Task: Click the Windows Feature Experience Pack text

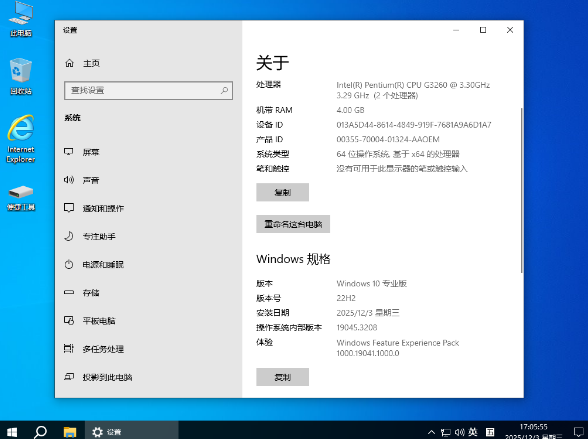Action: point(398,348)
